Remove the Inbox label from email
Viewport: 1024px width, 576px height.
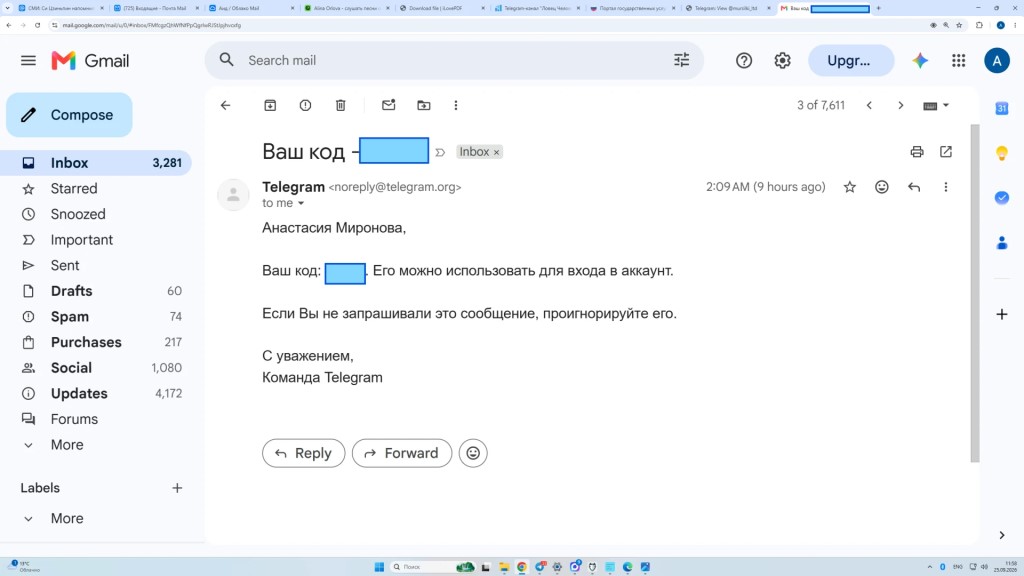(x=496, y=152)
